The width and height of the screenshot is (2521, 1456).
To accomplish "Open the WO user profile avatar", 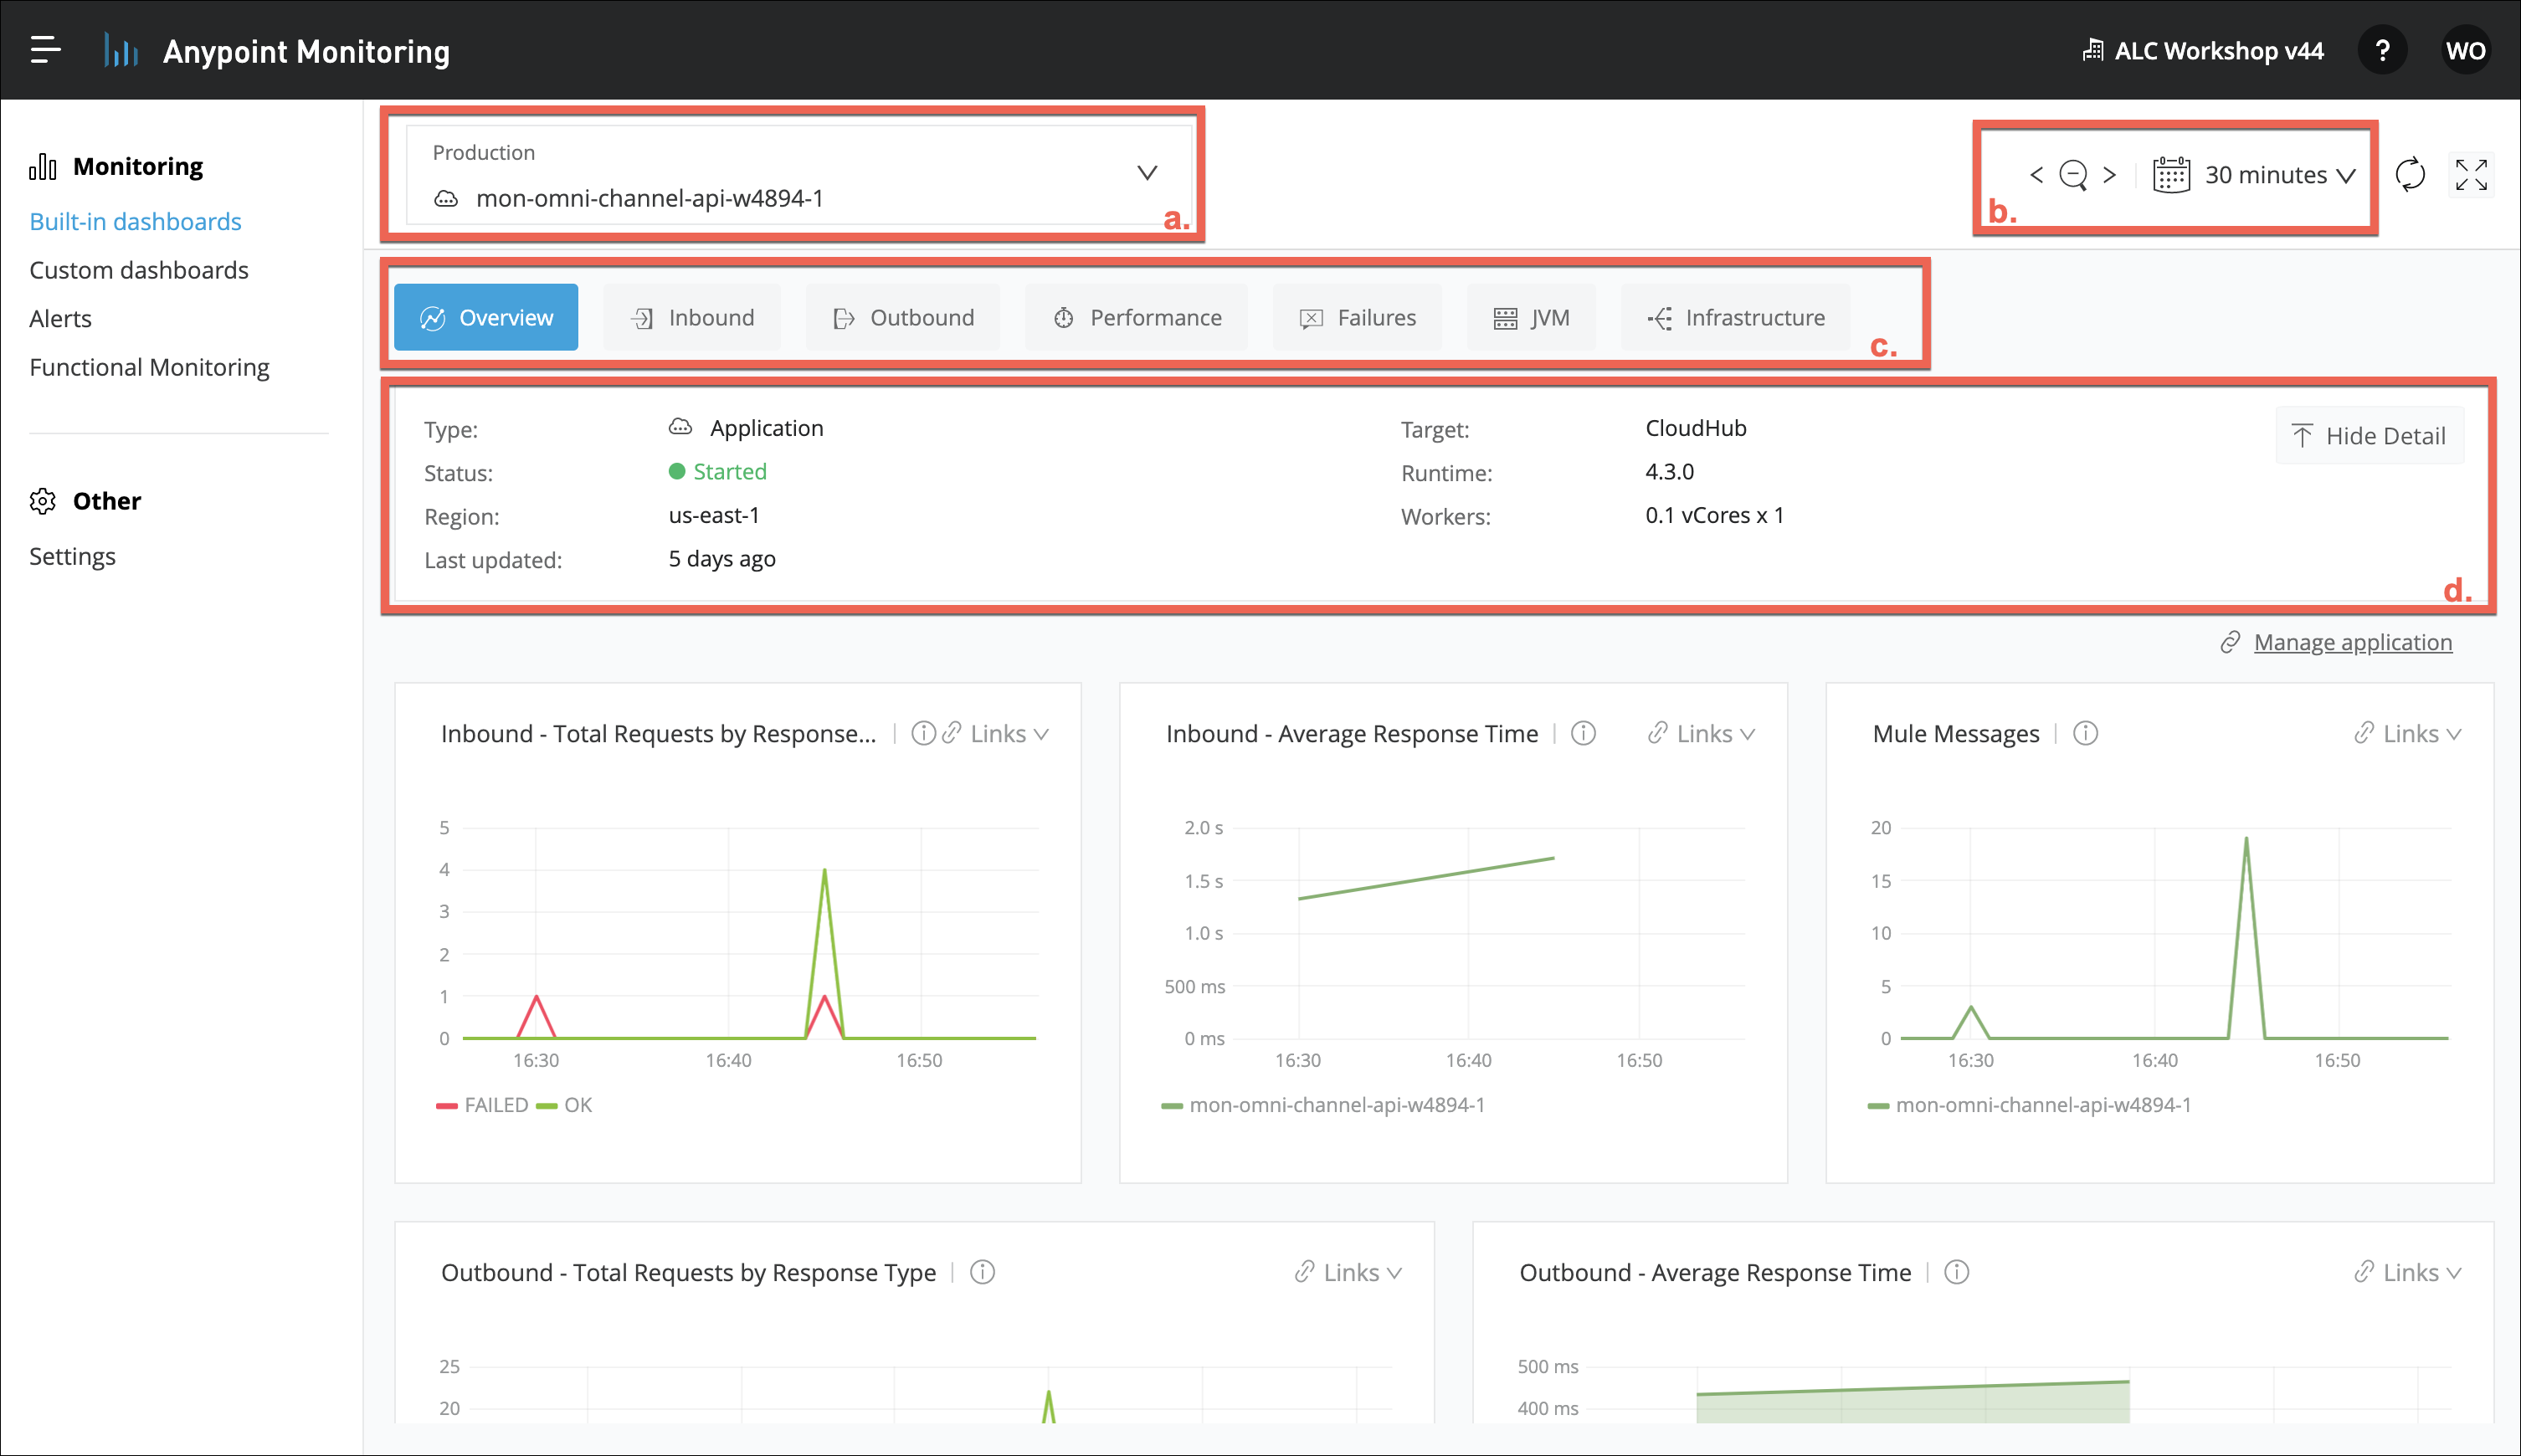I will [x=2465, y=50].
